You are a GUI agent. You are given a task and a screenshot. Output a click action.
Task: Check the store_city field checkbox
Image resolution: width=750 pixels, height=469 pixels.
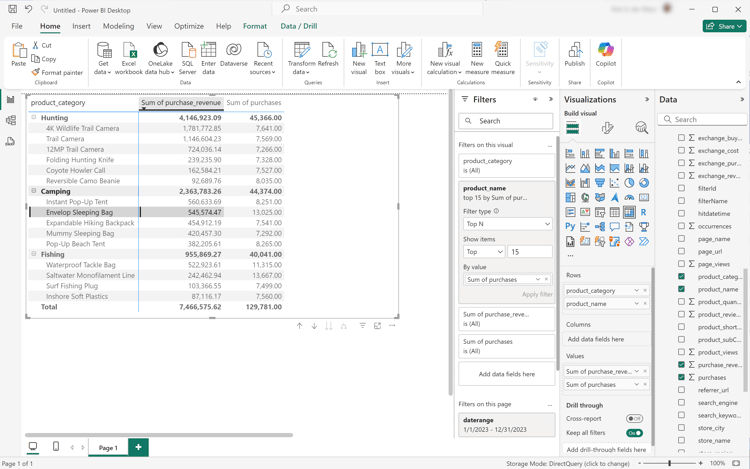click(x=682, y=428)
